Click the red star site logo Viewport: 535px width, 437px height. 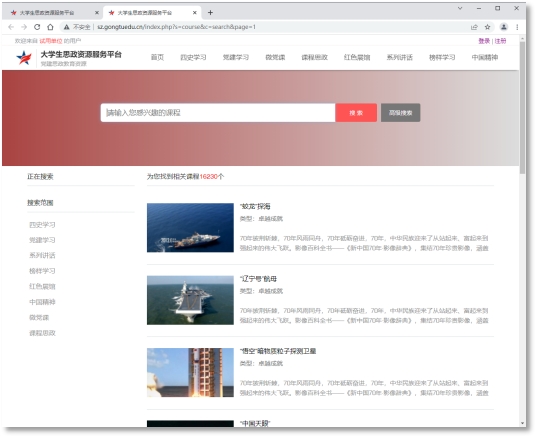pos(24,58)
